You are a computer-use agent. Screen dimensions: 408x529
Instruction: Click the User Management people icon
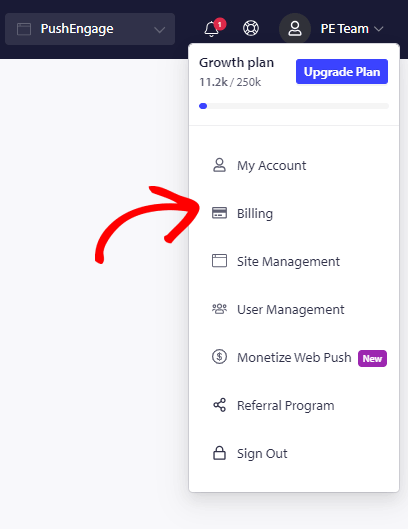(x=219, y=309)
